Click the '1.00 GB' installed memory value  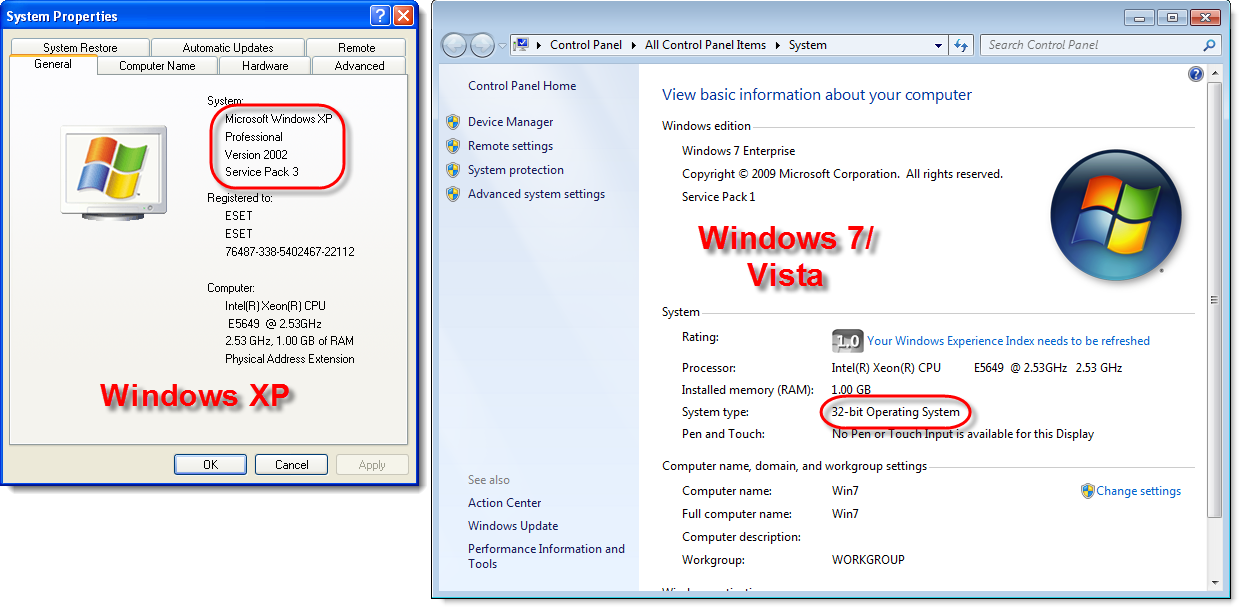pyautogui.click(x=851, y=390)
